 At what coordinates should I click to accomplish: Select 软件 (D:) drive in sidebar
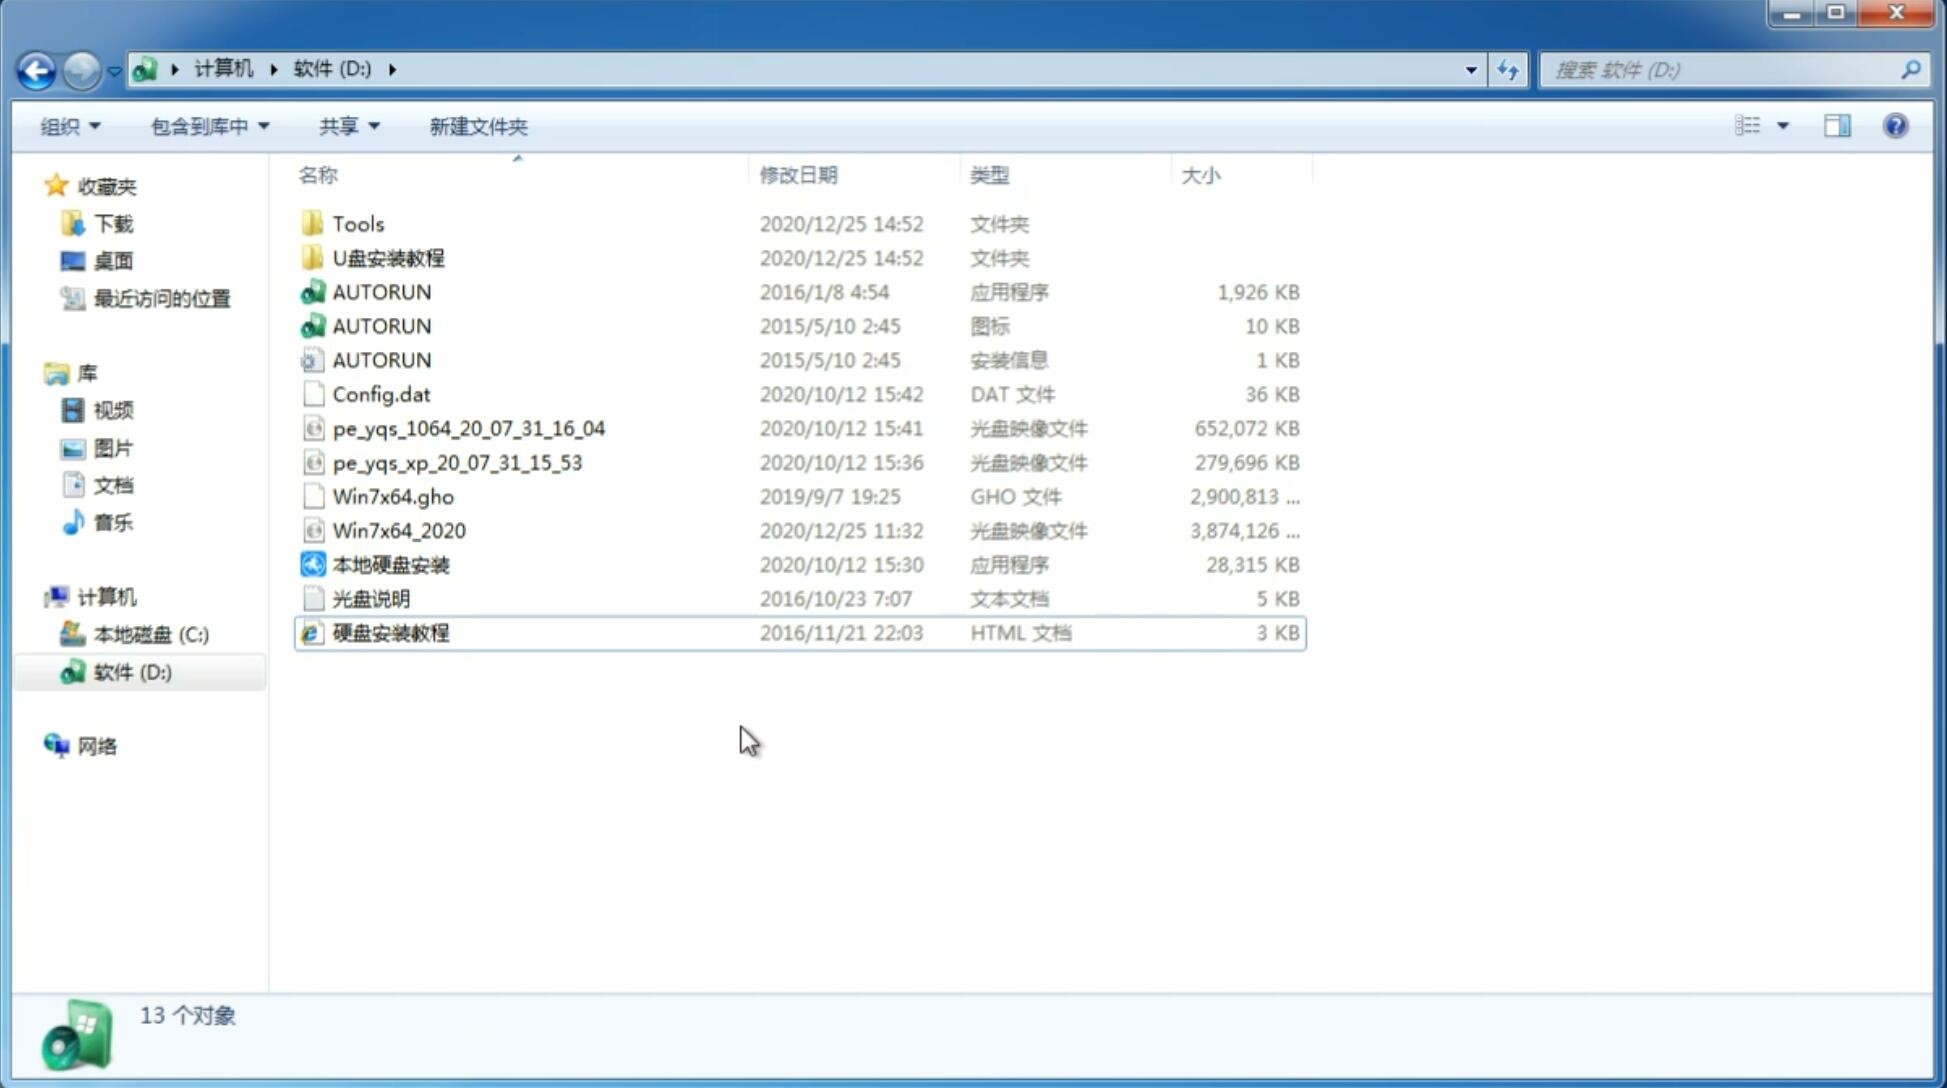click(131, 671)
